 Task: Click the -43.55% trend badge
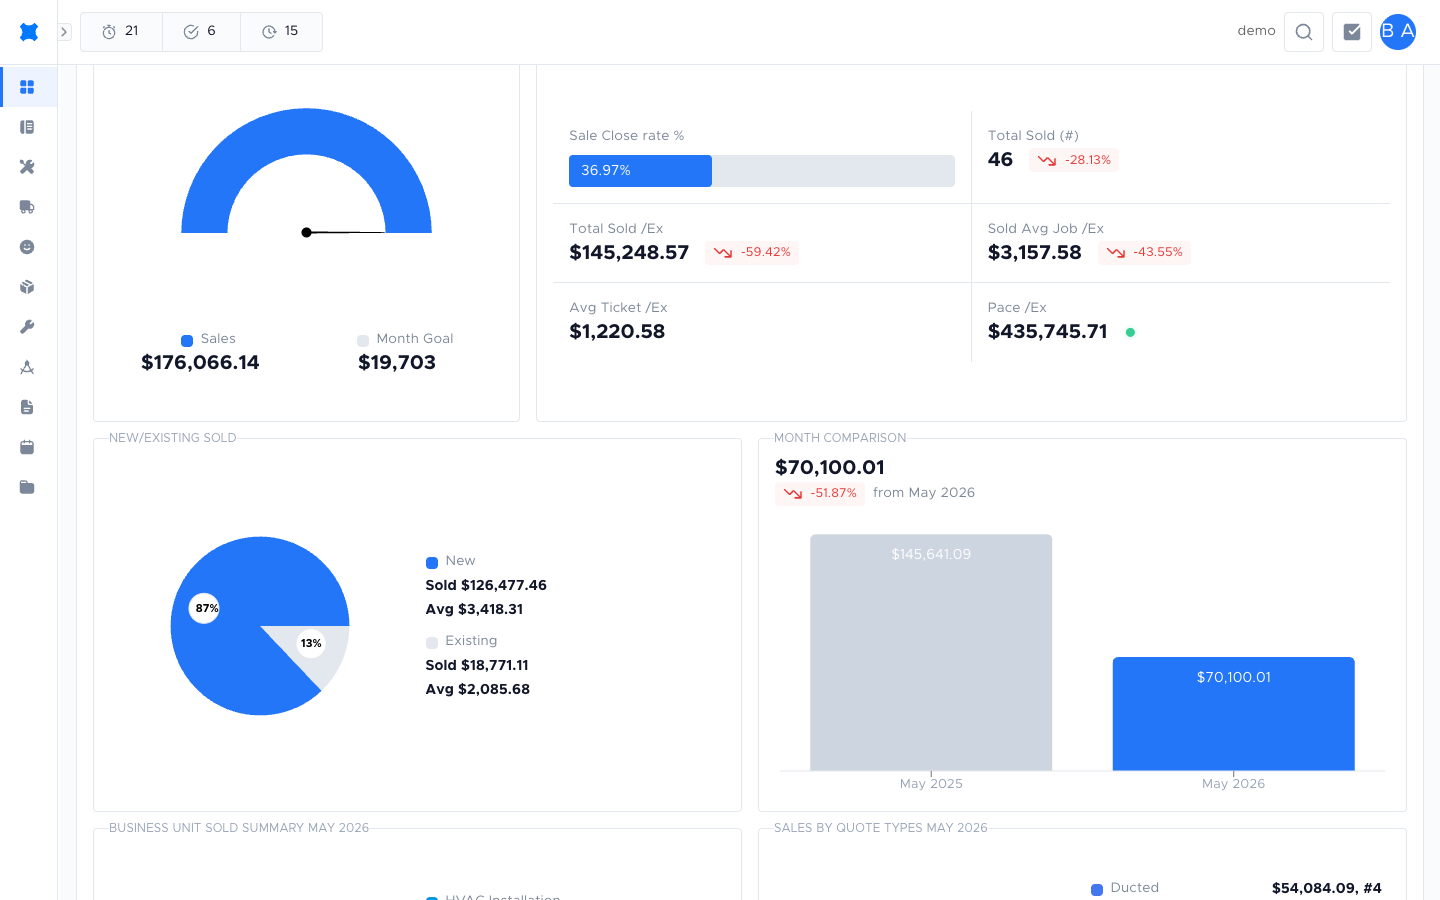click(x=1144, y=253)
